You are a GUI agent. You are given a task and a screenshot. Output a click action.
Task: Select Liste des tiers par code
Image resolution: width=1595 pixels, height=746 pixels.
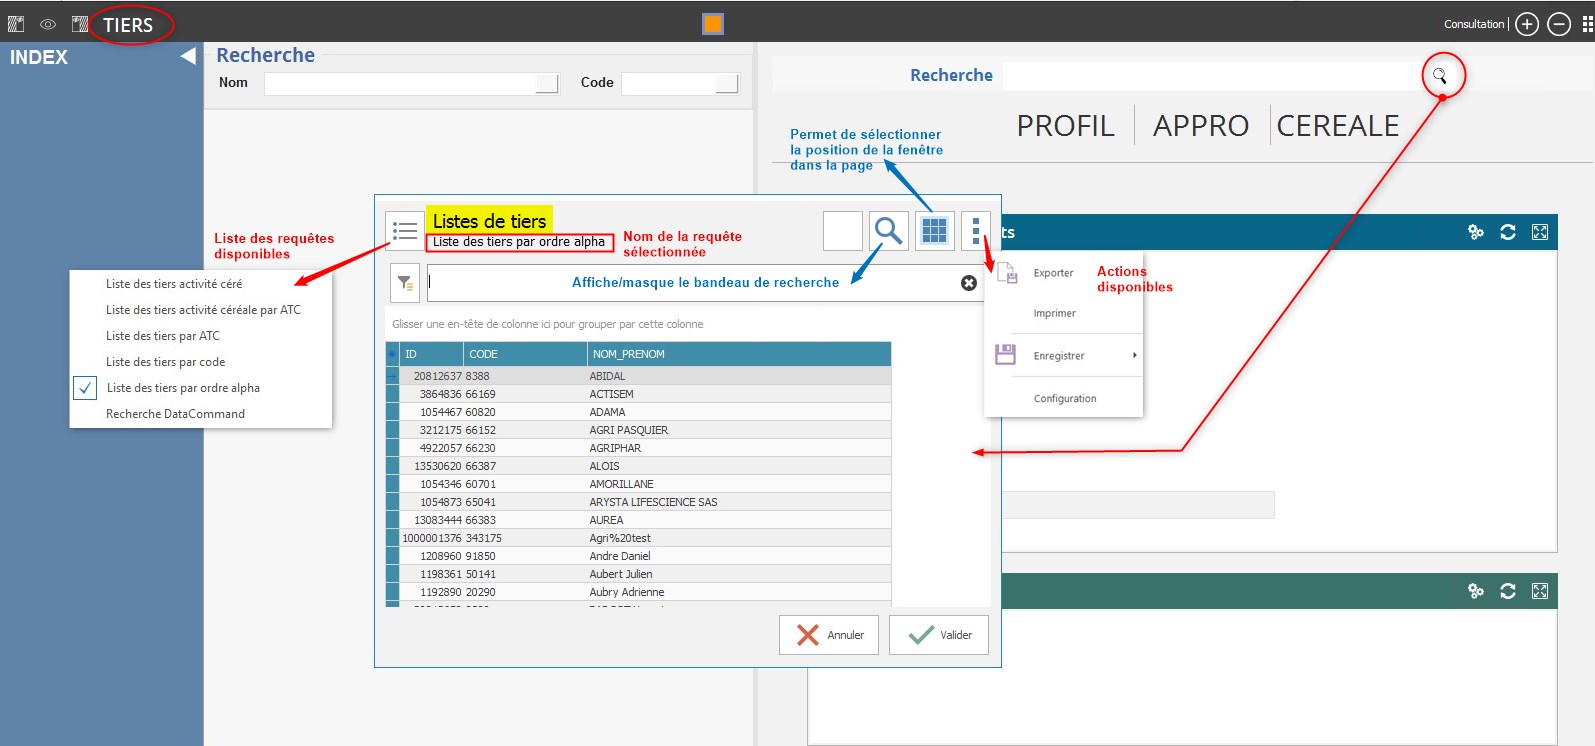pyautogui.click(x=166, y=362)
